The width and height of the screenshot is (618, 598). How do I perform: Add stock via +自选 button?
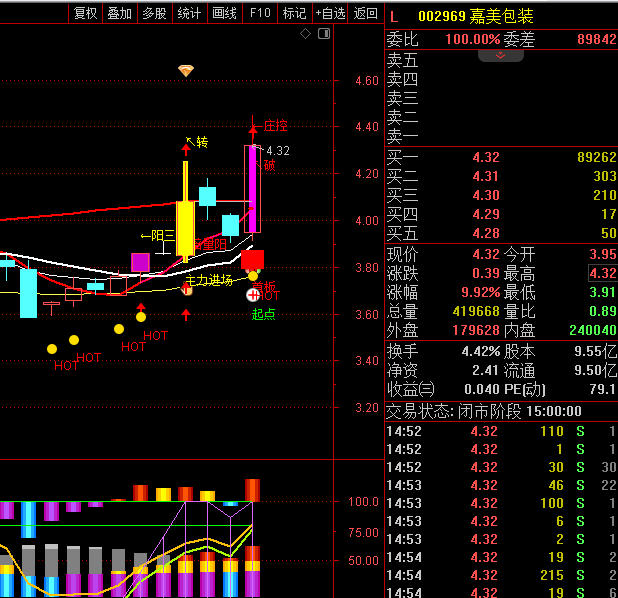tap(330, 13)
